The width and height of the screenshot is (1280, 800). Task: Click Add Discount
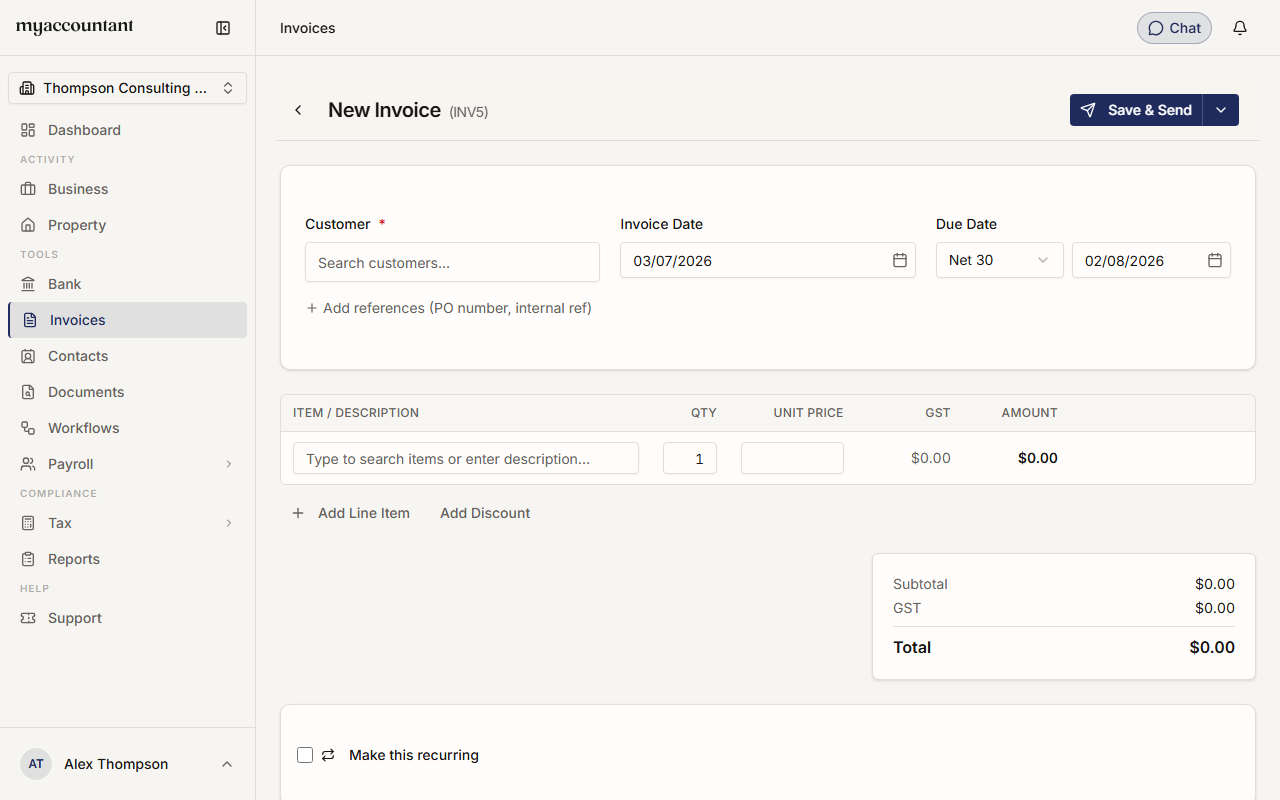[x=485, y=513]
